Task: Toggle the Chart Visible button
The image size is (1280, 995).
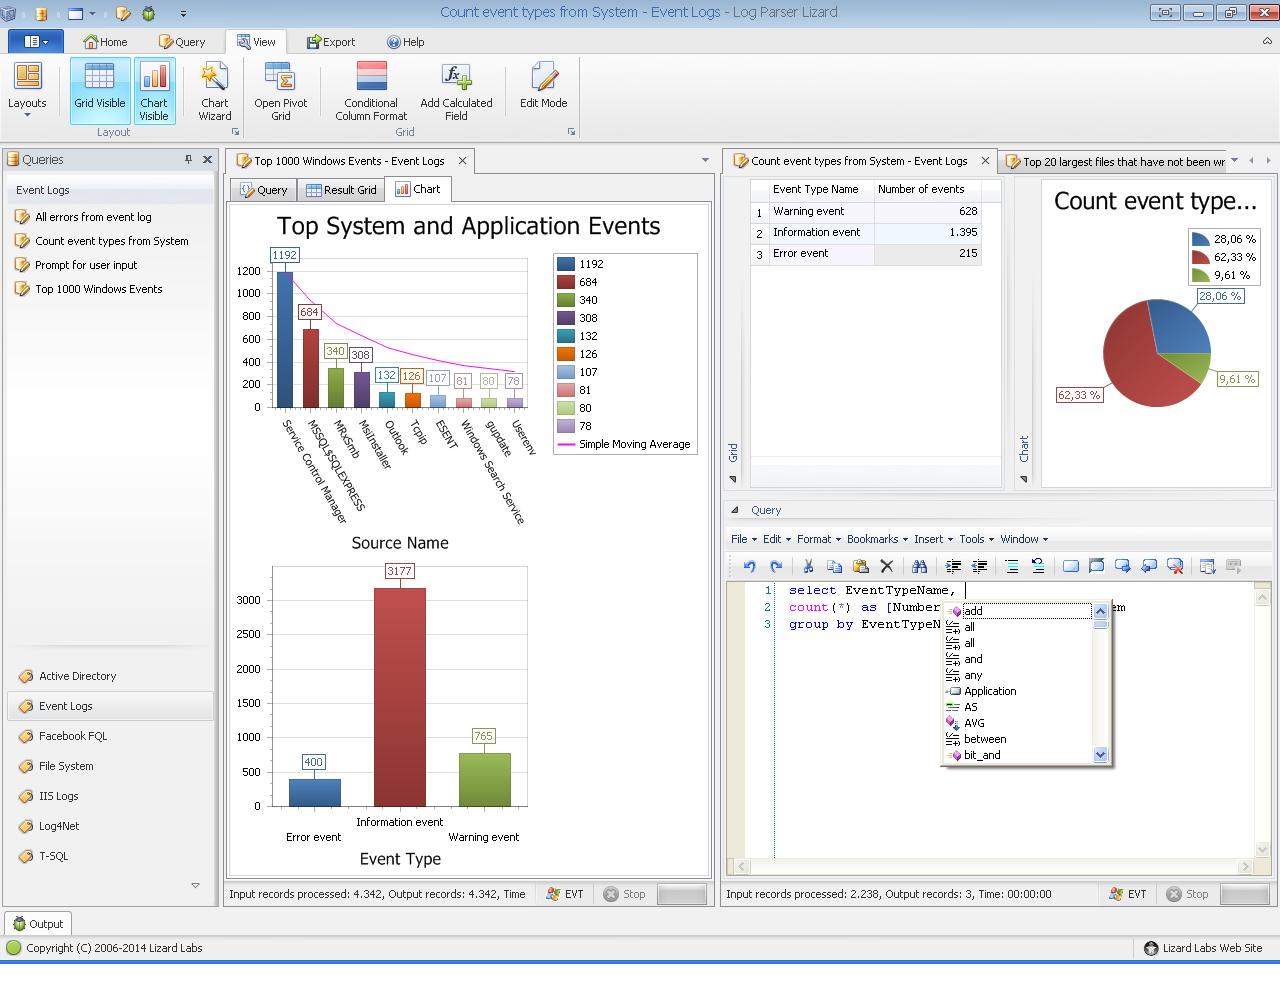Action: click(x=154, y=90)
